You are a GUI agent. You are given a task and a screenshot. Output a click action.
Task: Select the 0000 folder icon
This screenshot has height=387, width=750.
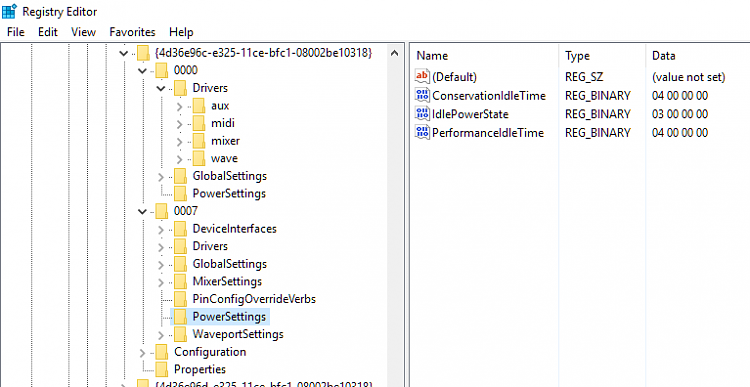click(x=162, y=70)
